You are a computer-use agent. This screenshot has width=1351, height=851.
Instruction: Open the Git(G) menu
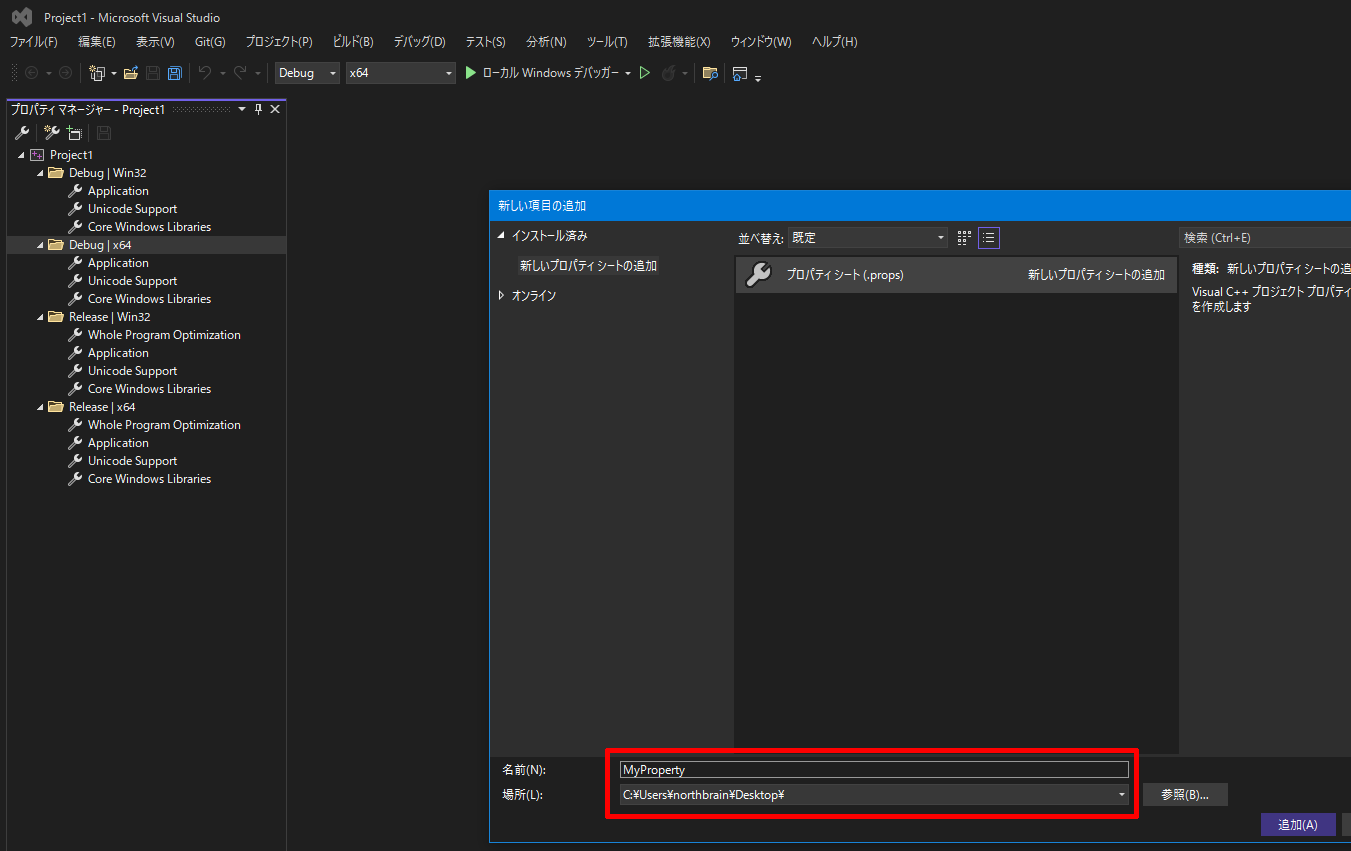pos(210,42)
